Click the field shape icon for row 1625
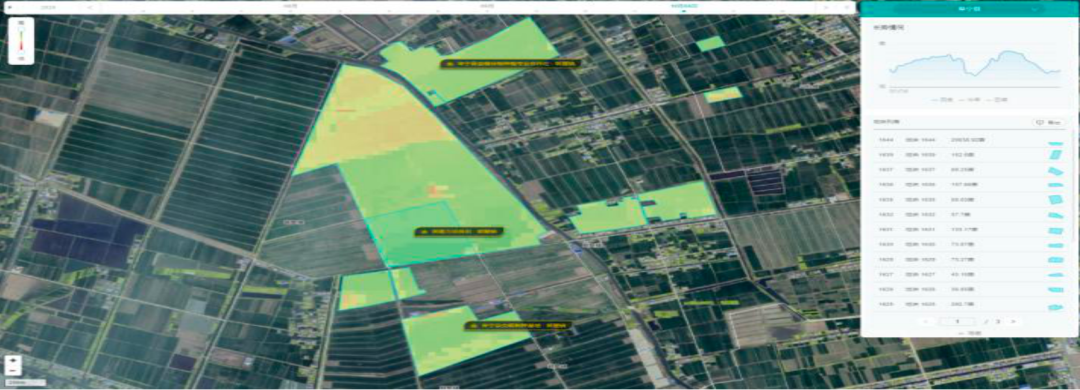 pyautogui.click(x=1055, y=306)
